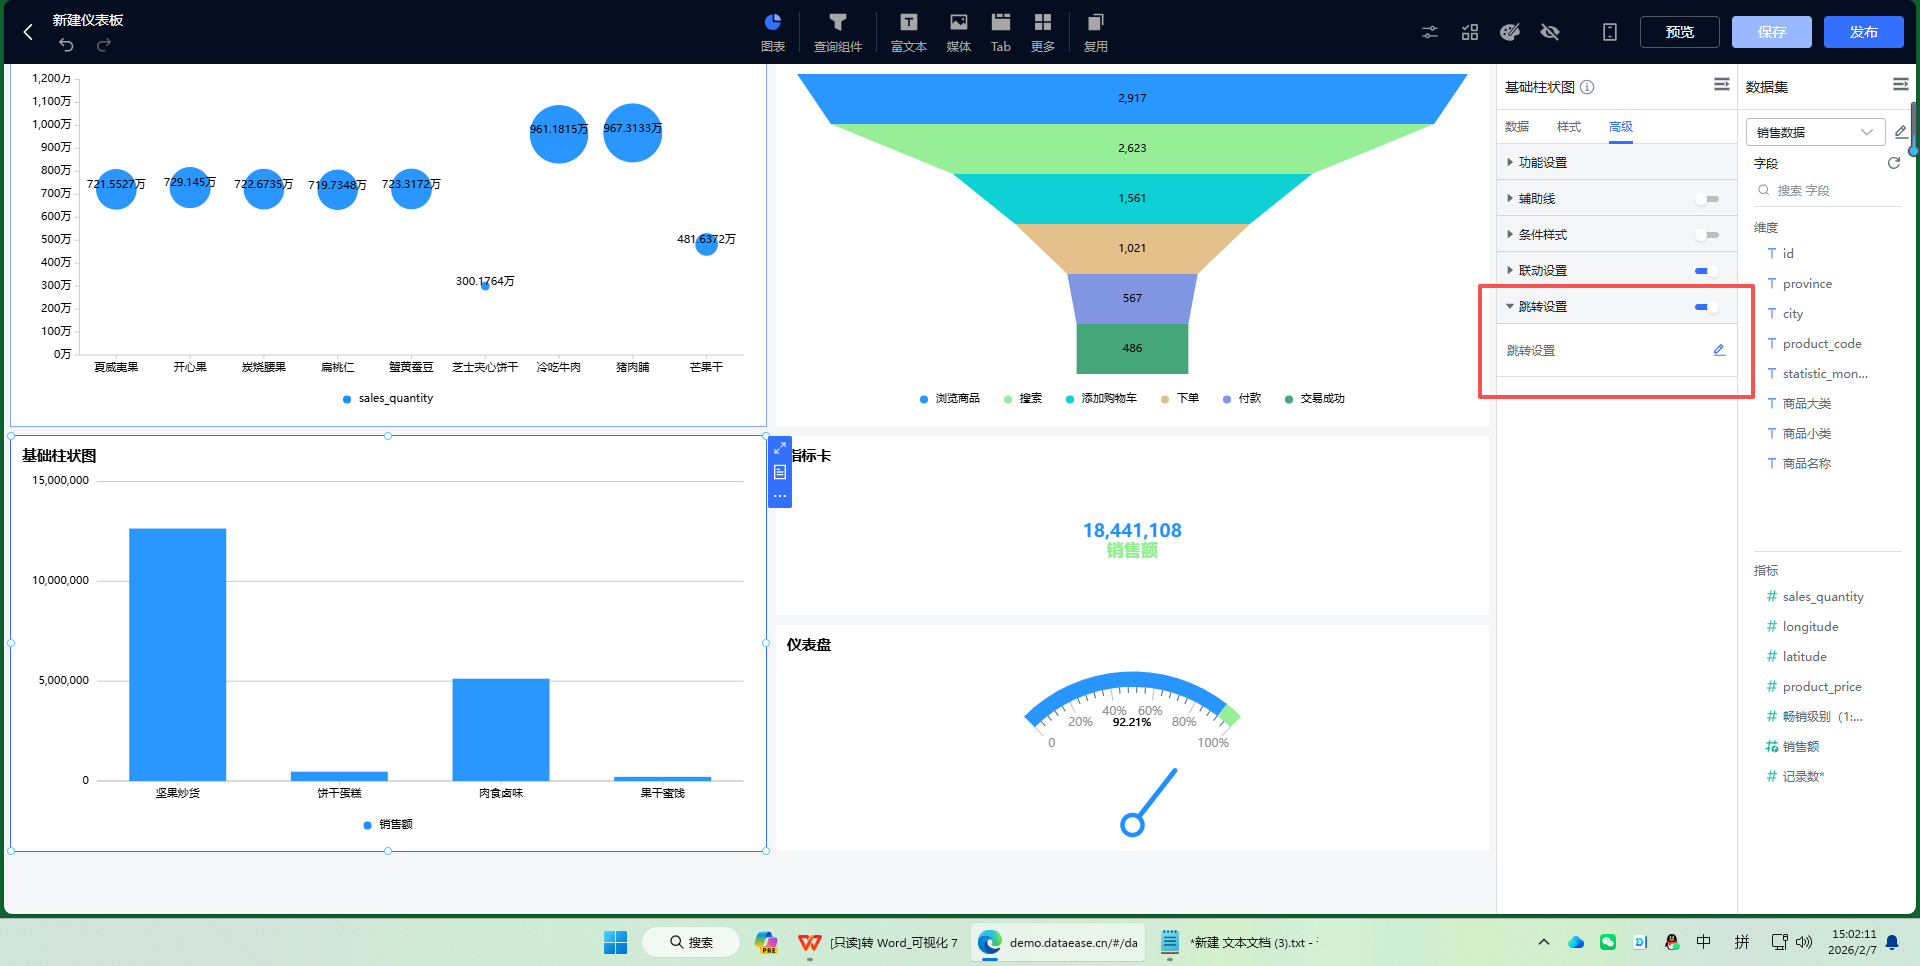Click the 18,441,108 indicator card value
The height and width of the screenshot is (966, 1920).
pyautogui.click(x=1132, y=530)
